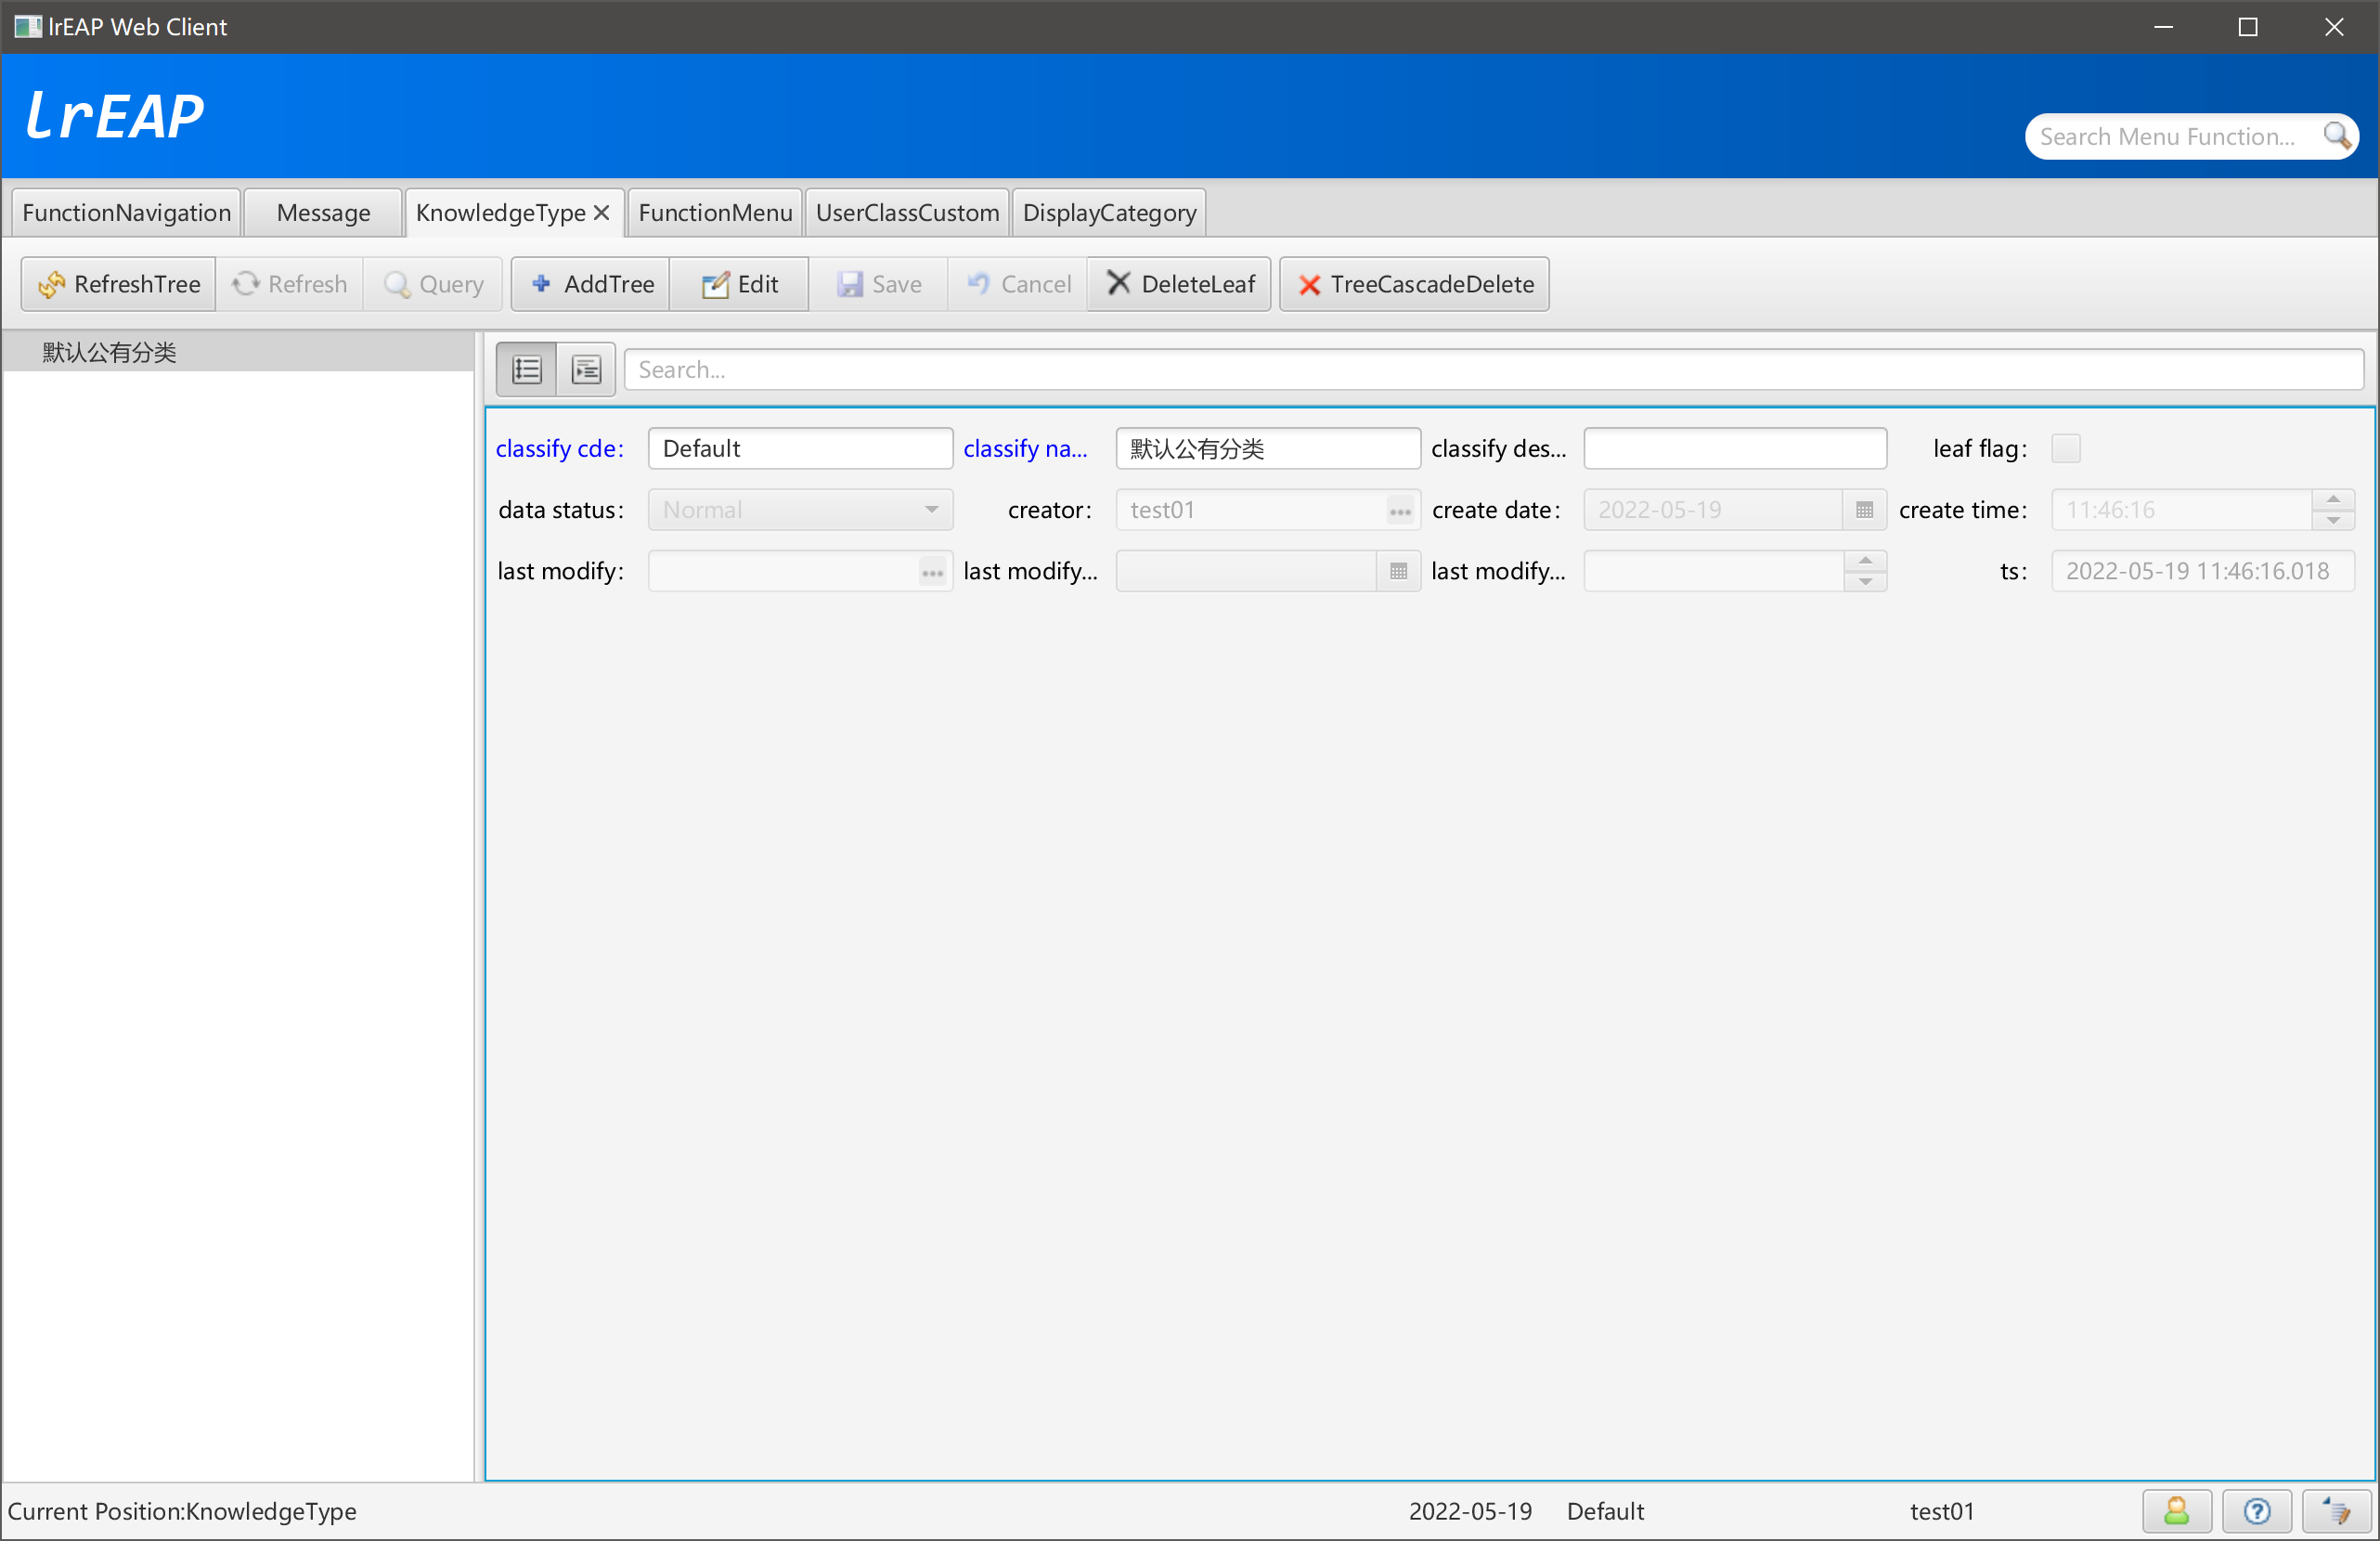Click the LrEAP logo
Screen dimensions: 2380x1541
tap(115, 115)
